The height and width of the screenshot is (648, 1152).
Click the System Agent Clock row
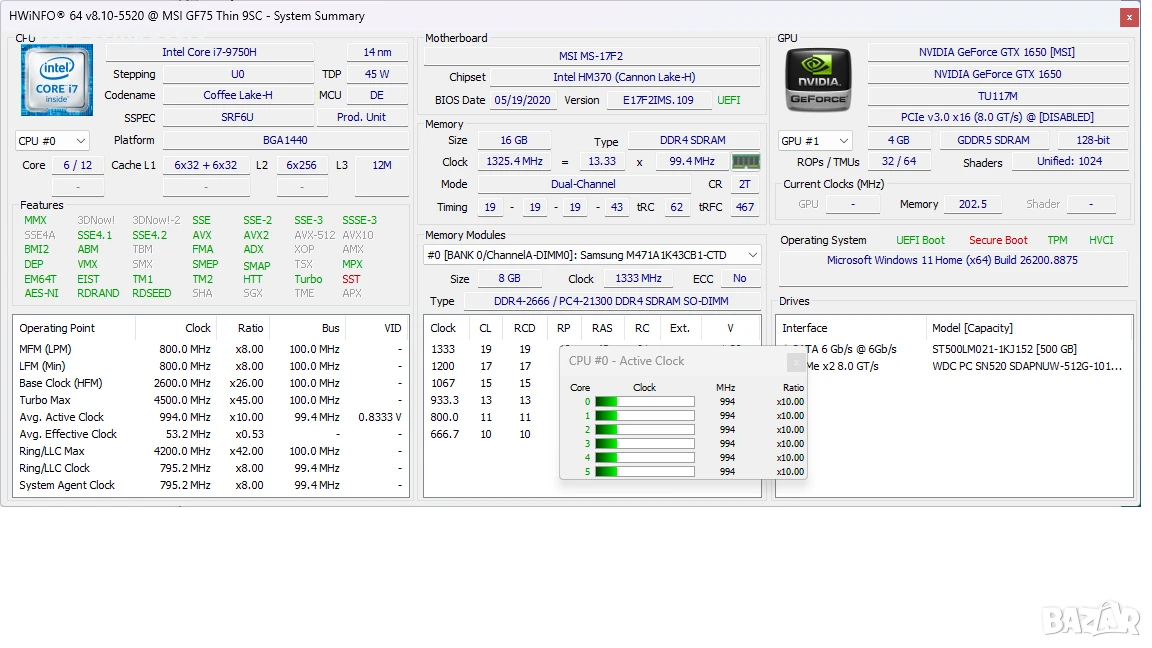tap(211, 486)
